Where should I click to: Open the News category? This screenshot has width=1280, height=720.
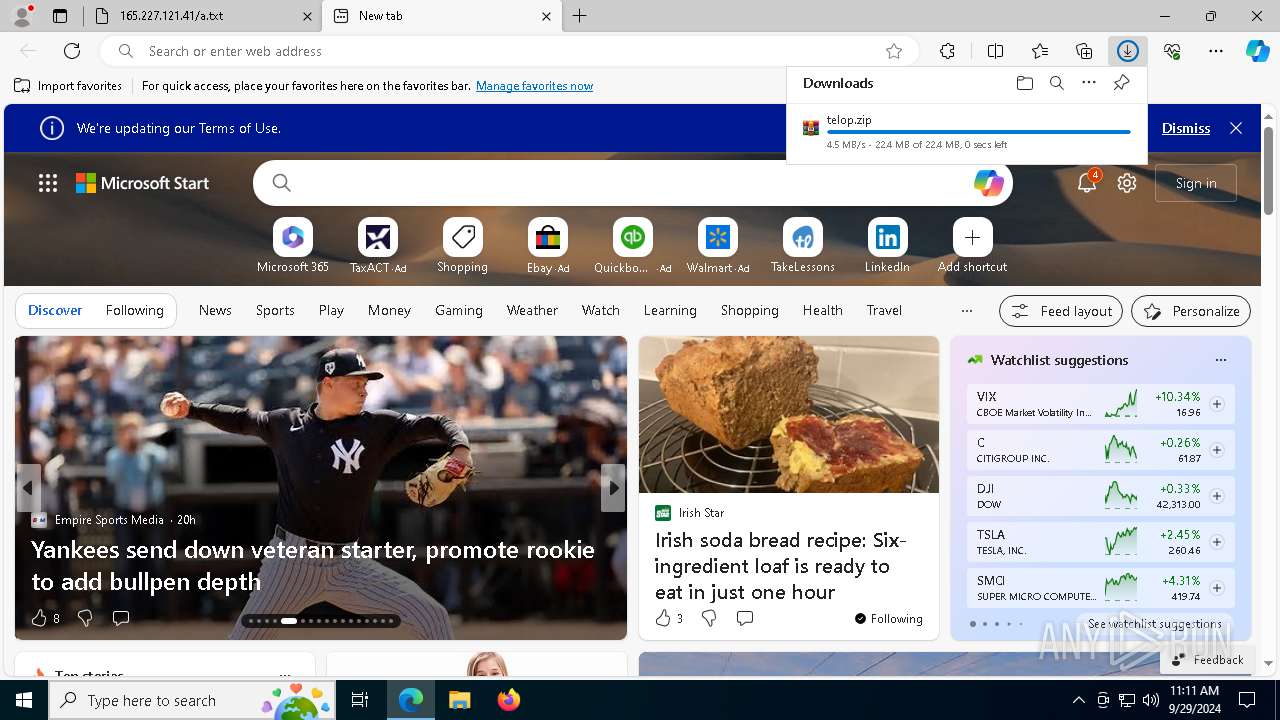(x=215, y=311)
